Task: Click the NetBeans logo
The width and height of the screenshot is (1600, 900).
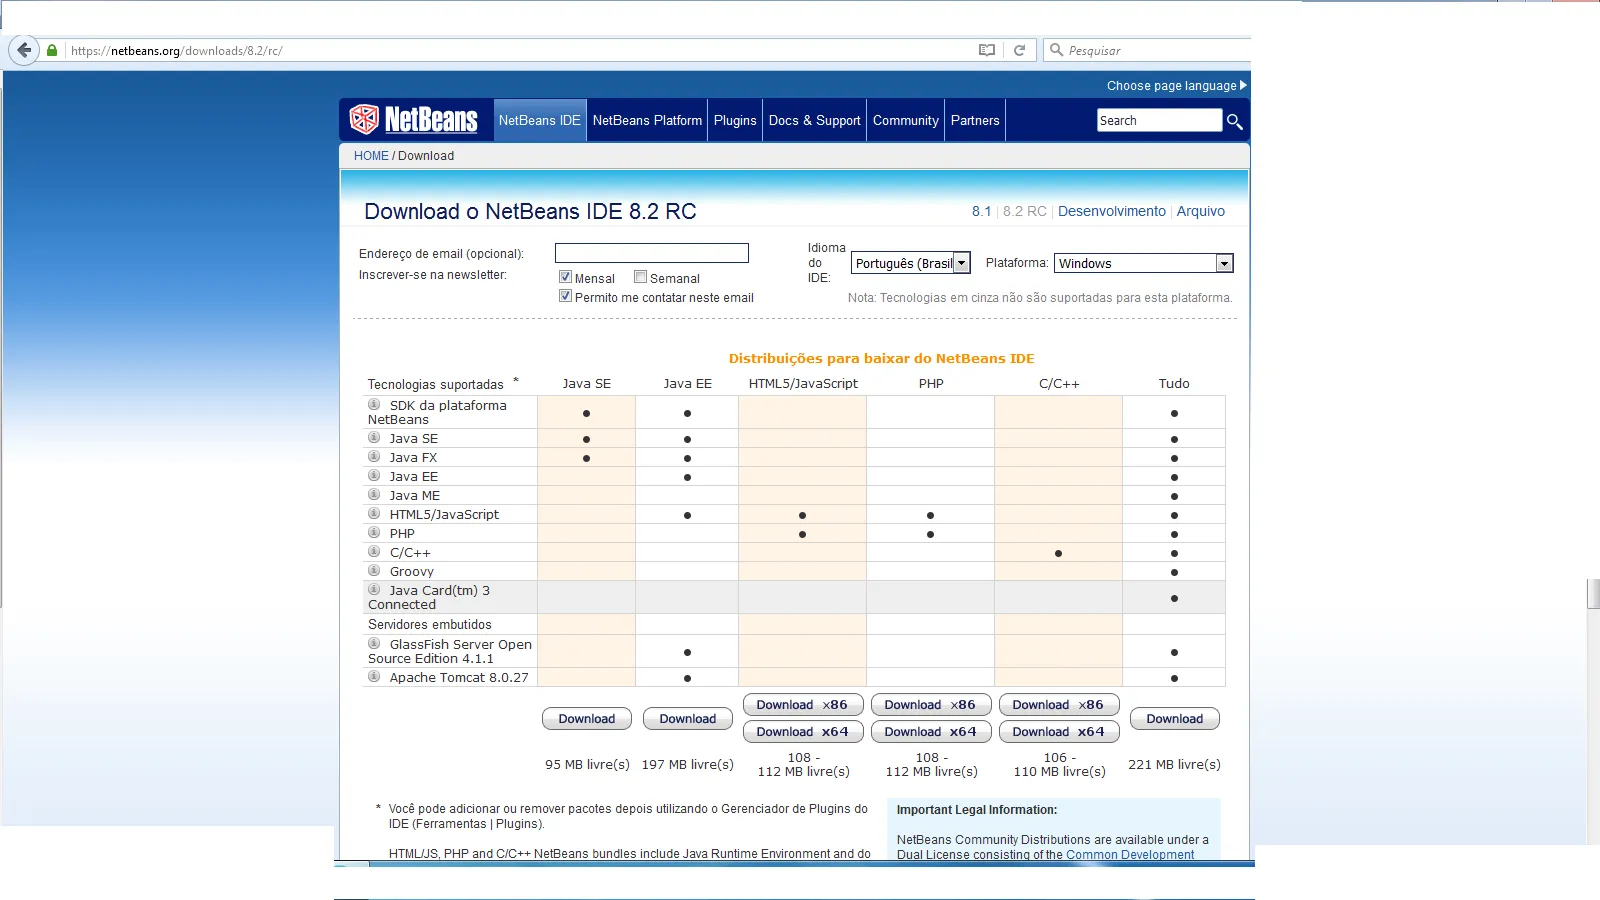Action: tap(414, 120)
